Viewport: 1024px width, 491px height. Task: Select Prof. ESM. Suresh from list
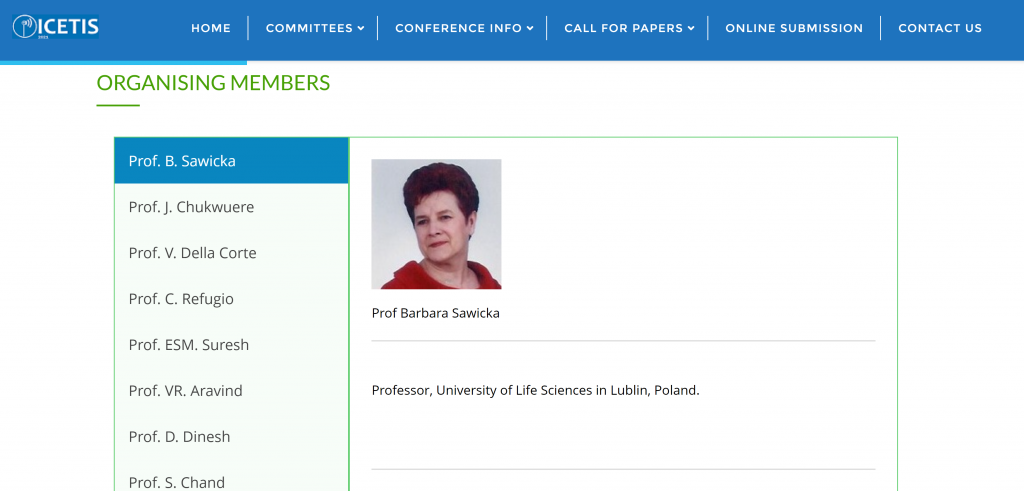[231, 345]
